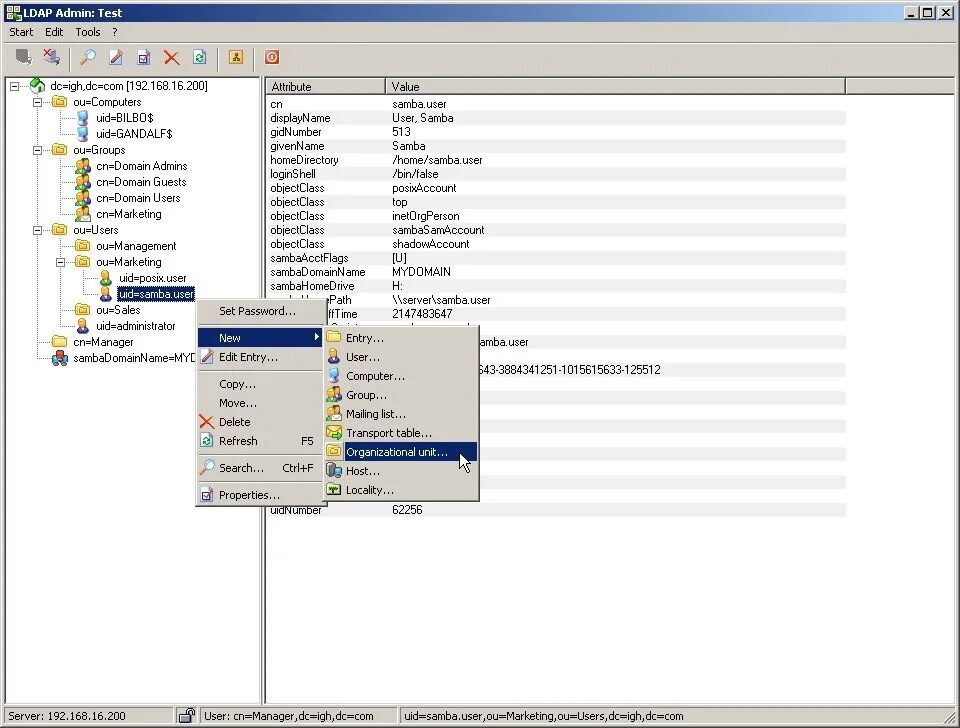Screen dimensions: 960x728
Task: Choose Set Password from context menu
Action: tap(260, 311)
